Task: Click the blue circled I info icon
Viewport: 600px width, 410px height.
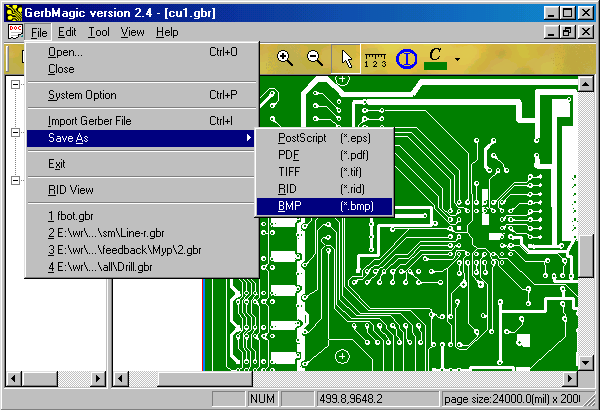Action: (x=406, y=59)
